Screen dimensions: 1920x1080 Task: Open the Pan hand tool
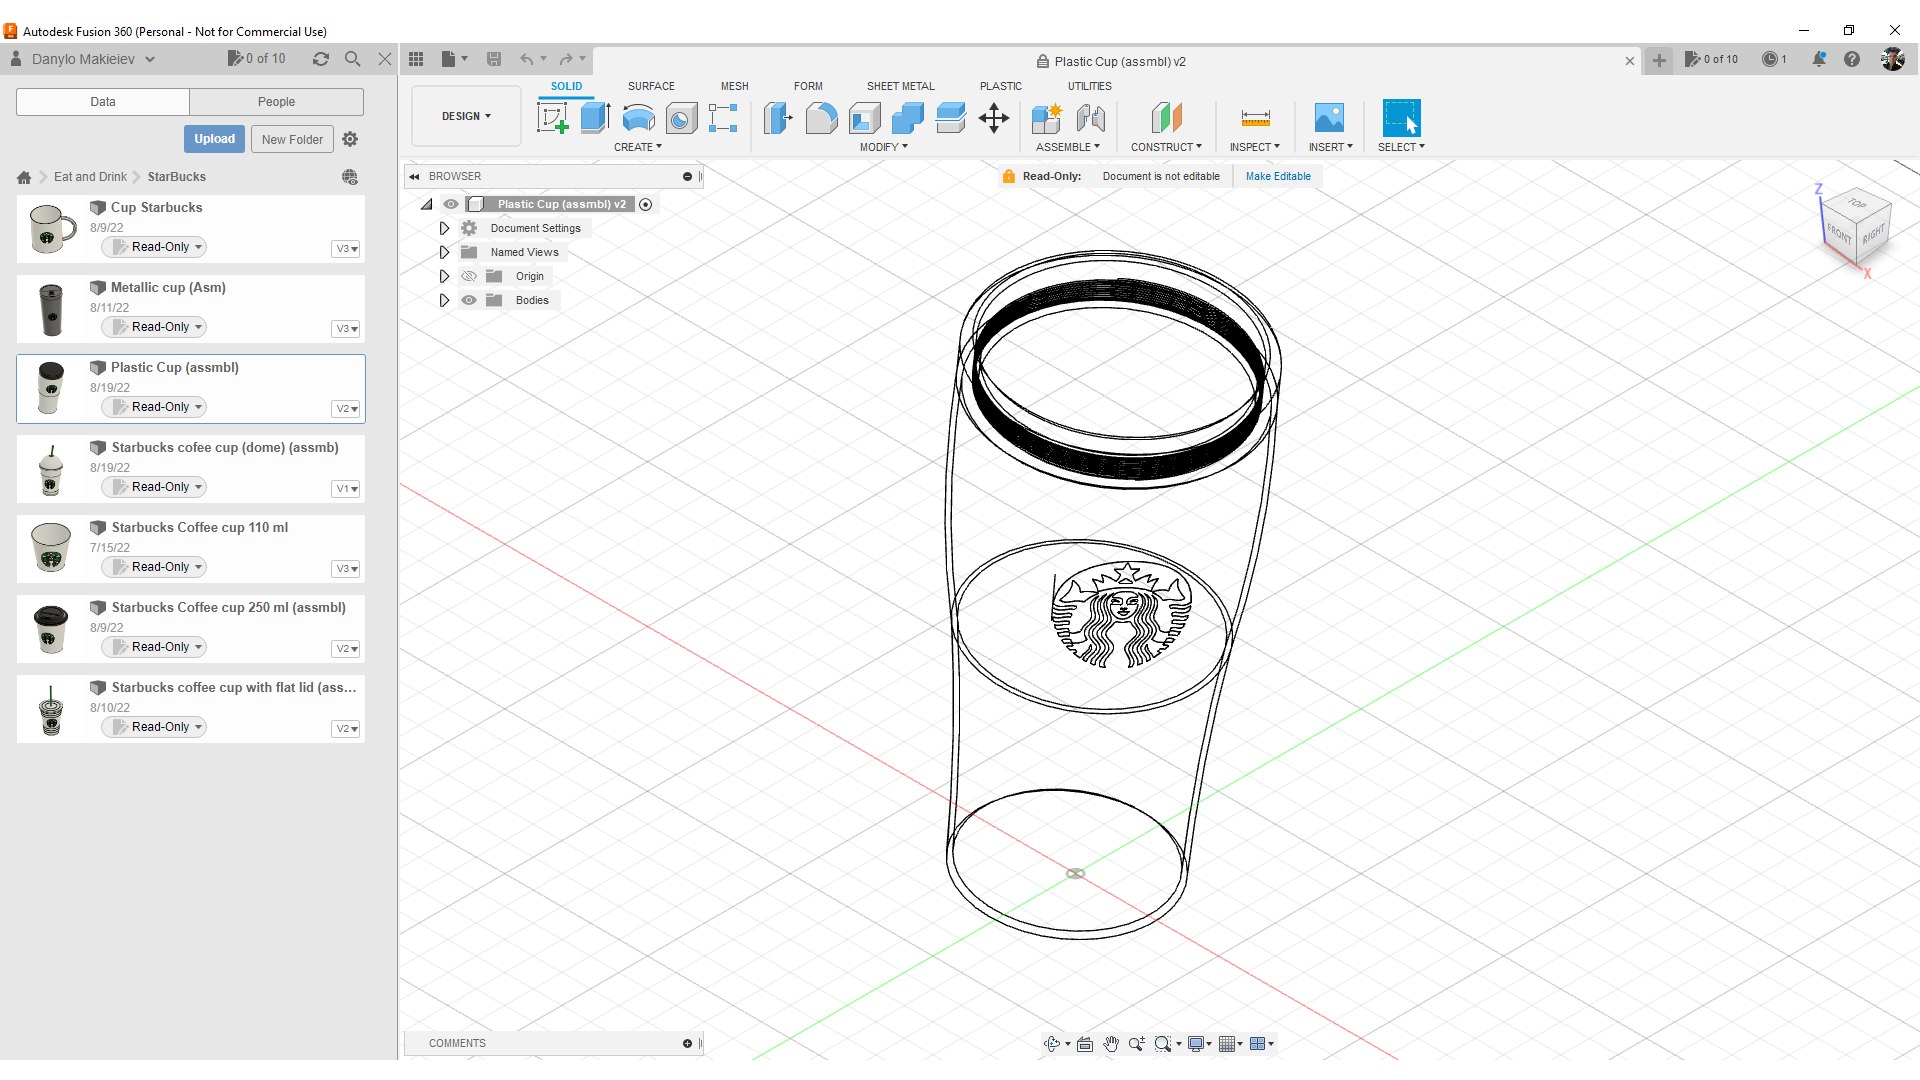click(1111, 1043)
